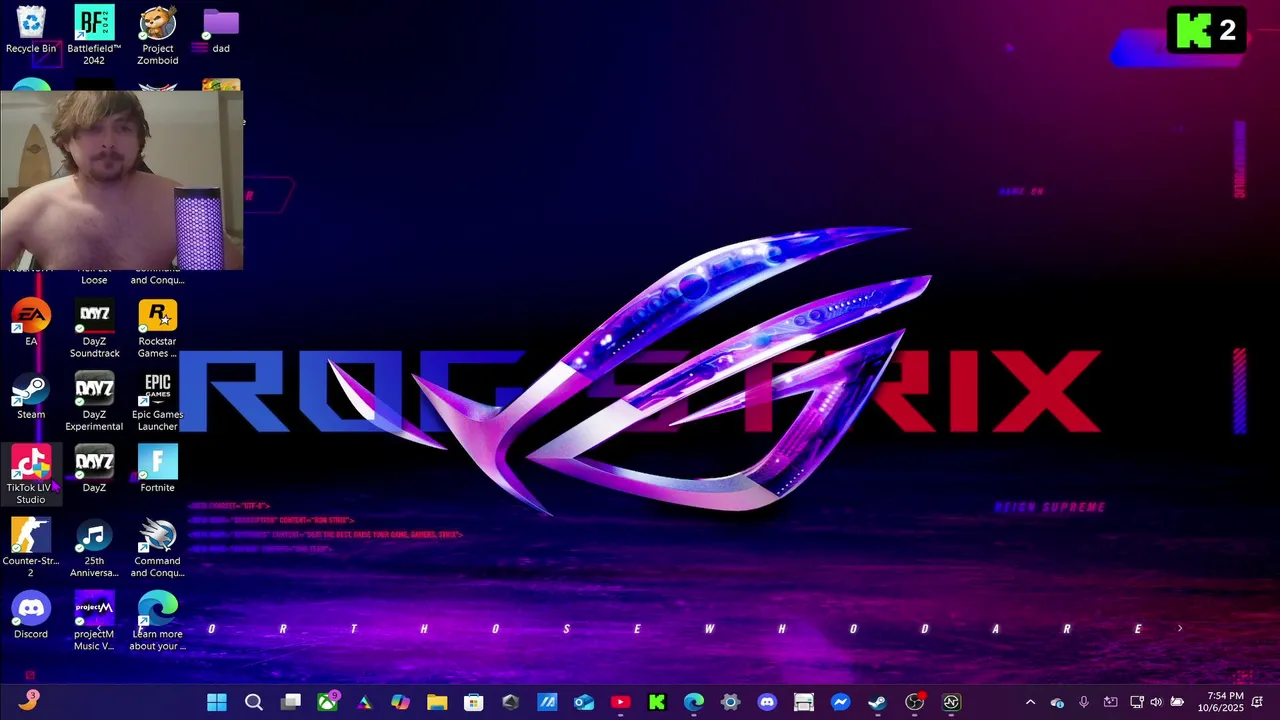Open the notifications bell in the tray

(1258, 702)
